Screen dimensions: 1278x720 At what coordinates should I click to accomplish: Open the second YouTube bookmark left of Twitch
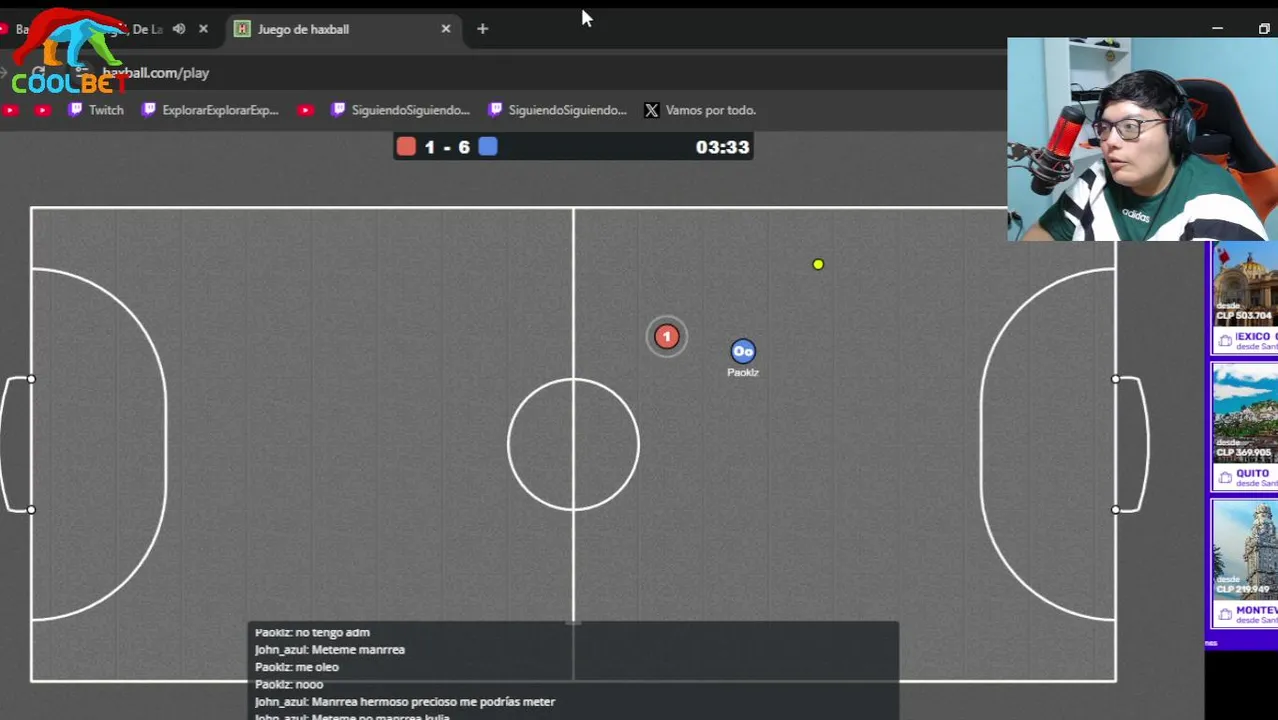pyautogui.click(x=42, y=110)
